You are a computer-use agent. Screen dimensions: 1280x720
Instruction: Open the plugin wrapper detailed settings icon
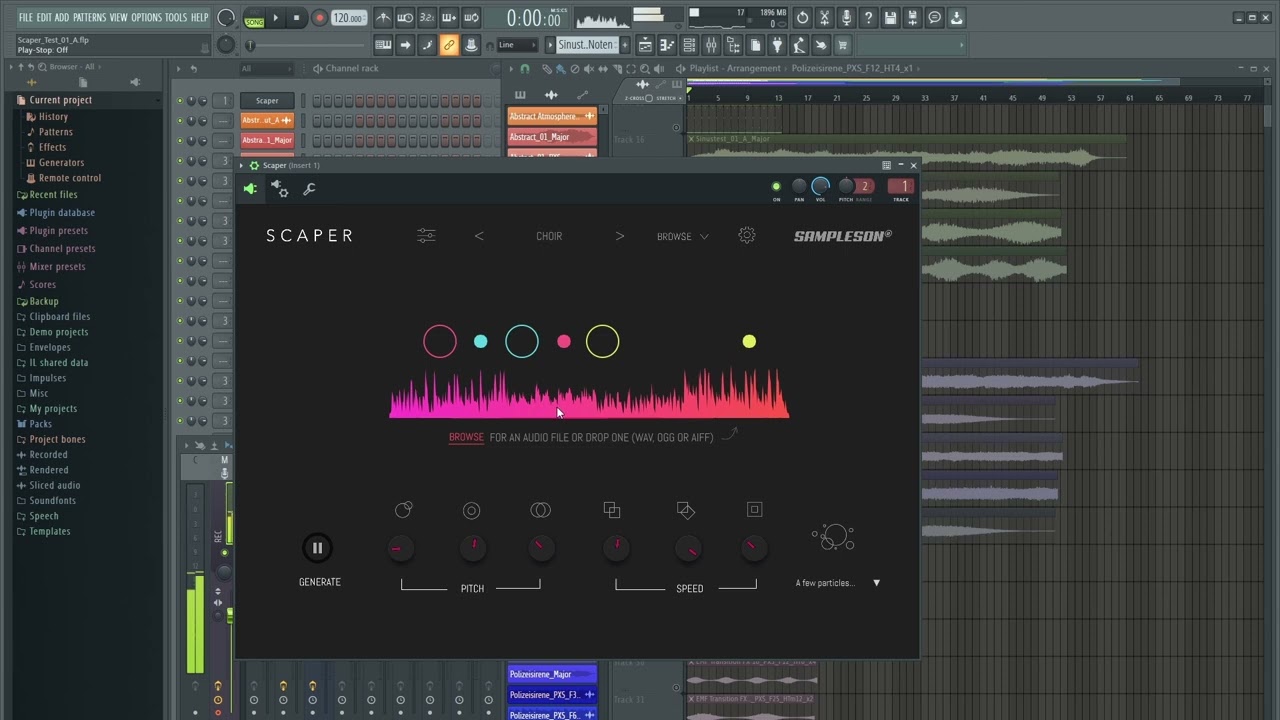point(280,189)
